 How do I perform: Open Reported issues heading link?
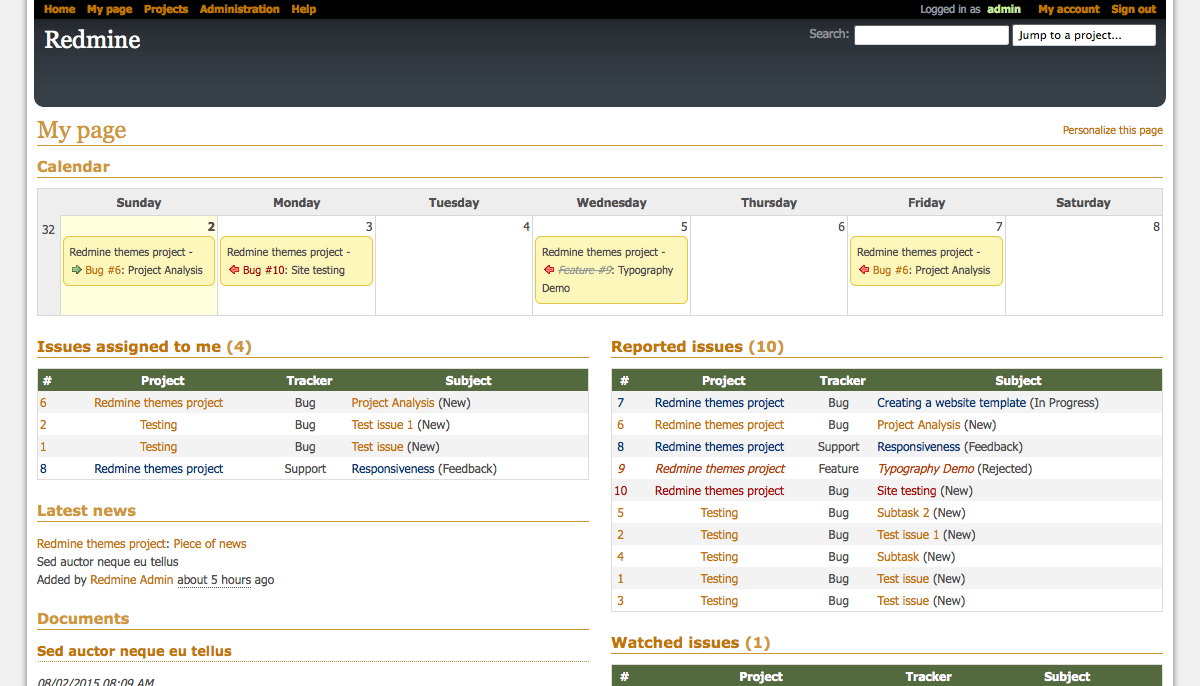pos(677,347)
